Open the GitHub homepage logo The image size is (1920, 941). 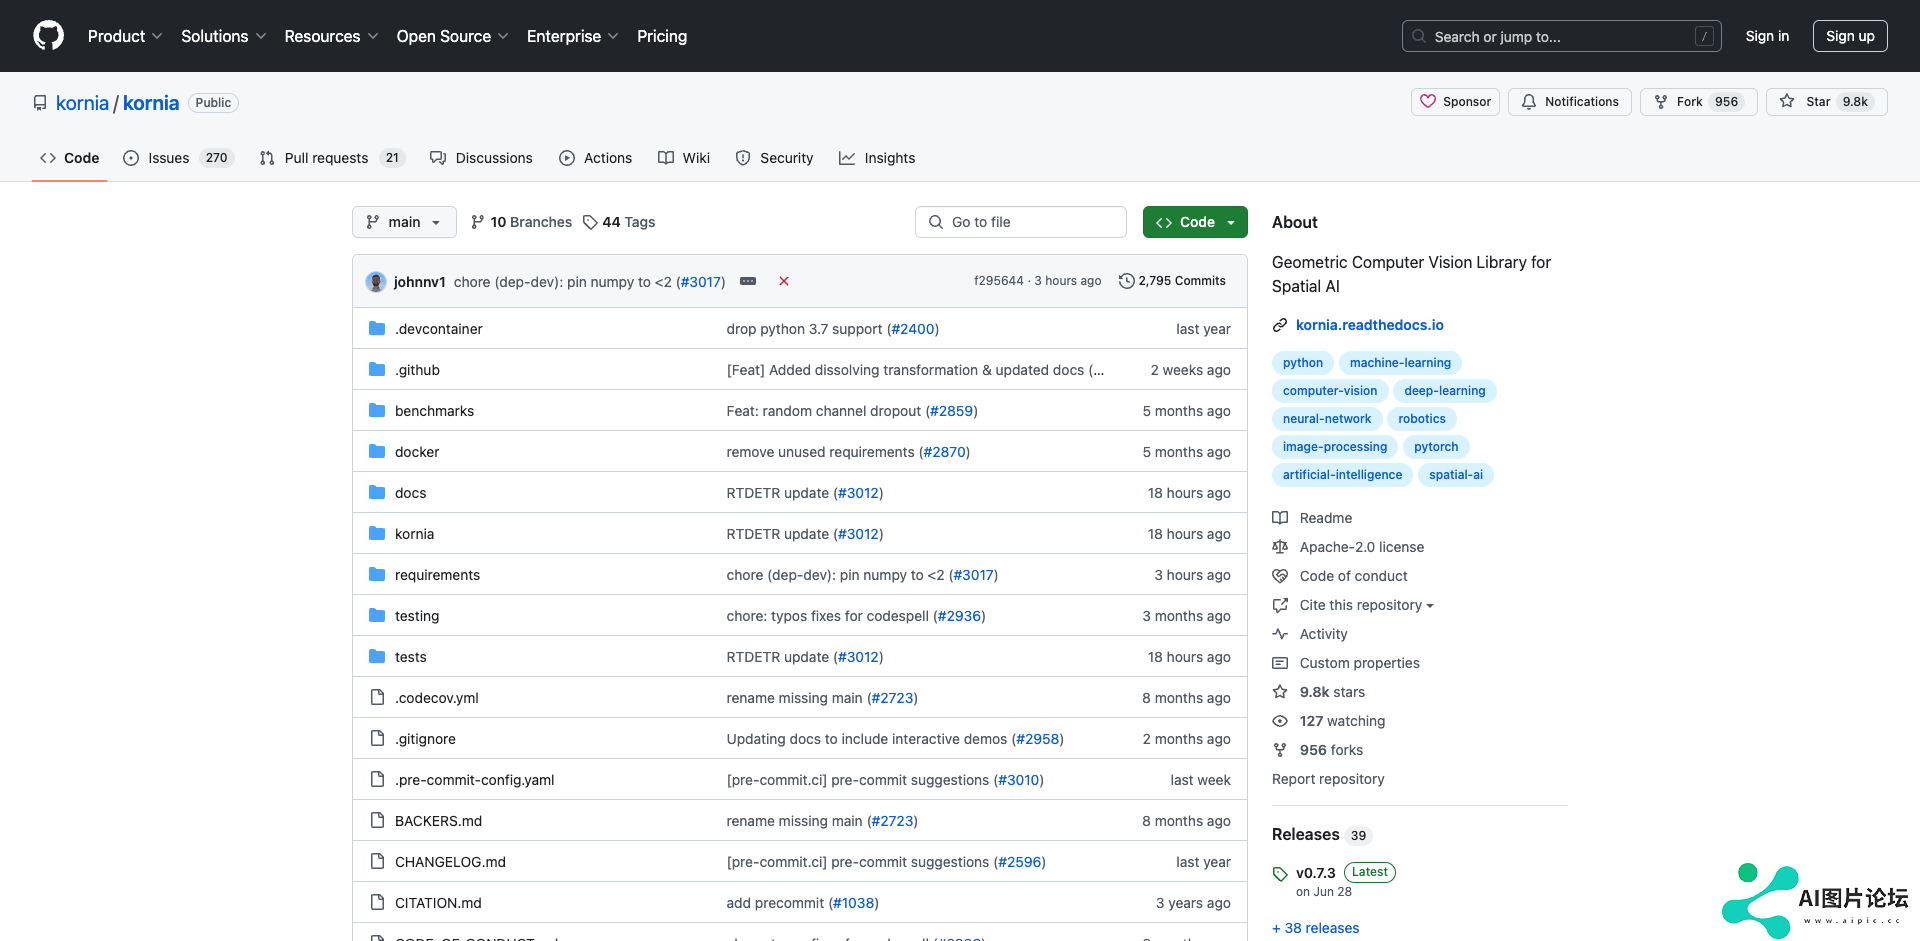click(48, 36)
